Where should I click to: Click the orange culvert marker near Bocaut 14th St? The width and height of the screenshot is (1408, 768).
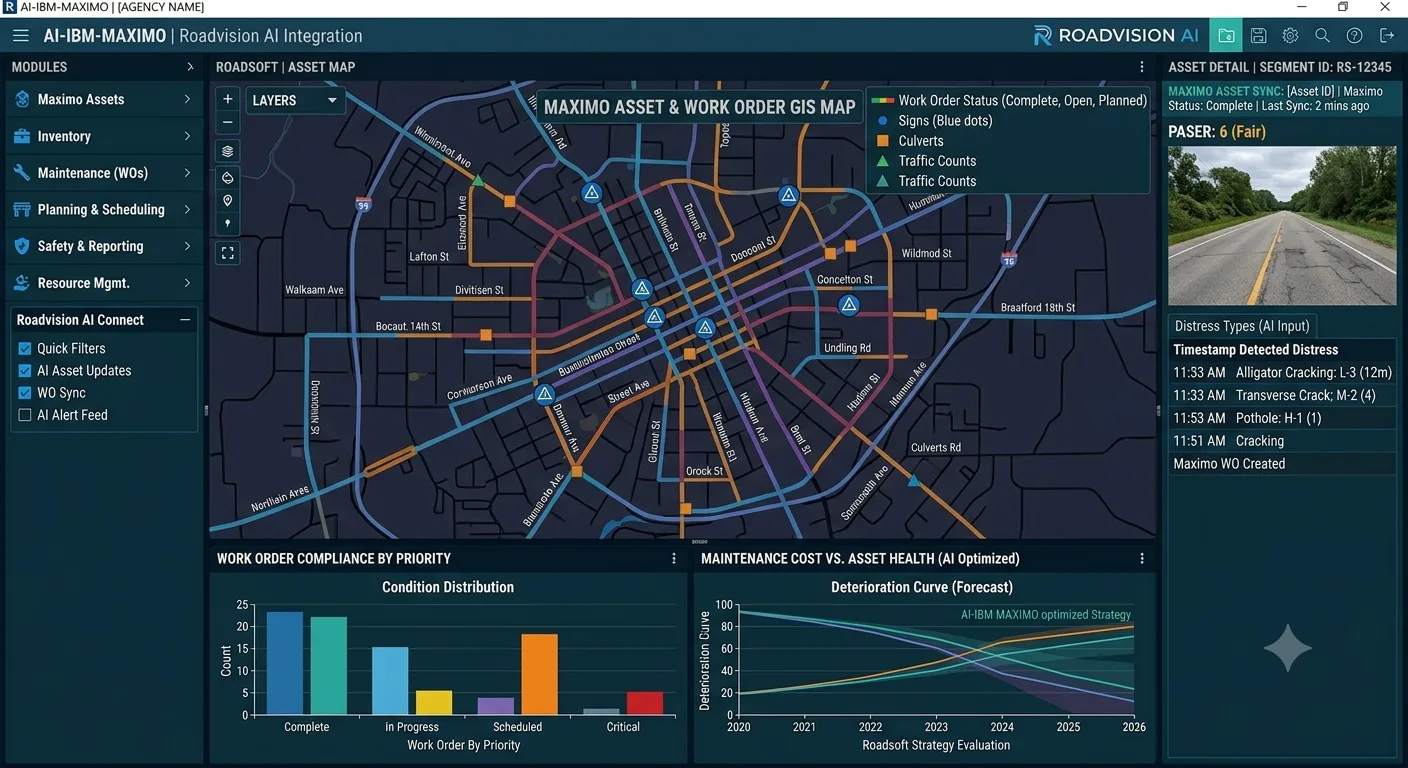486,335
